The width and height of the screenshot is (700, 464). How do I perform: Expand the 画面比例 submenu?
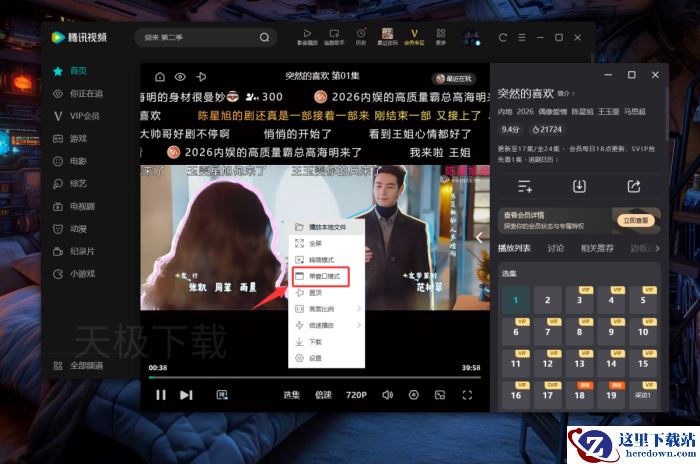pyautogui.click(x=326, y=309)
